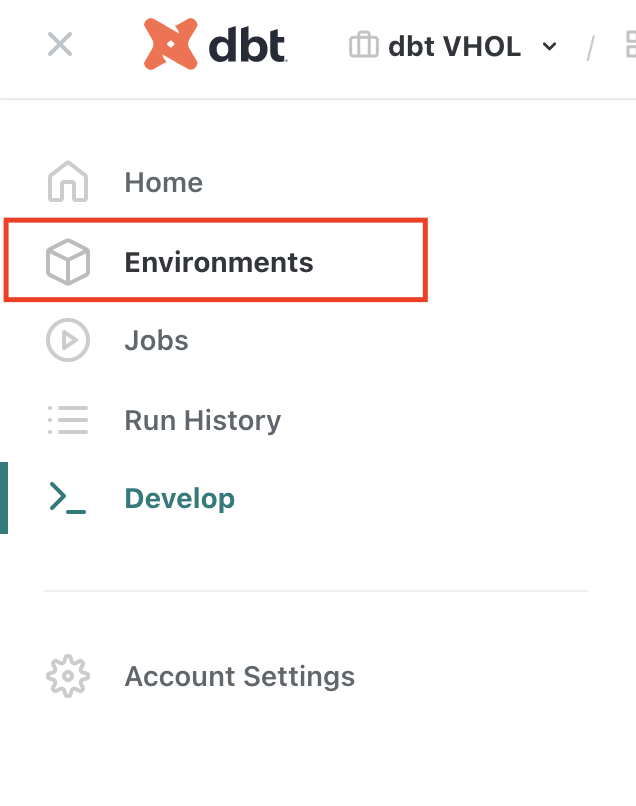Click the green active indicator beside Develop
The height and width of the screenshot is (806, 636).
(4, 498)
